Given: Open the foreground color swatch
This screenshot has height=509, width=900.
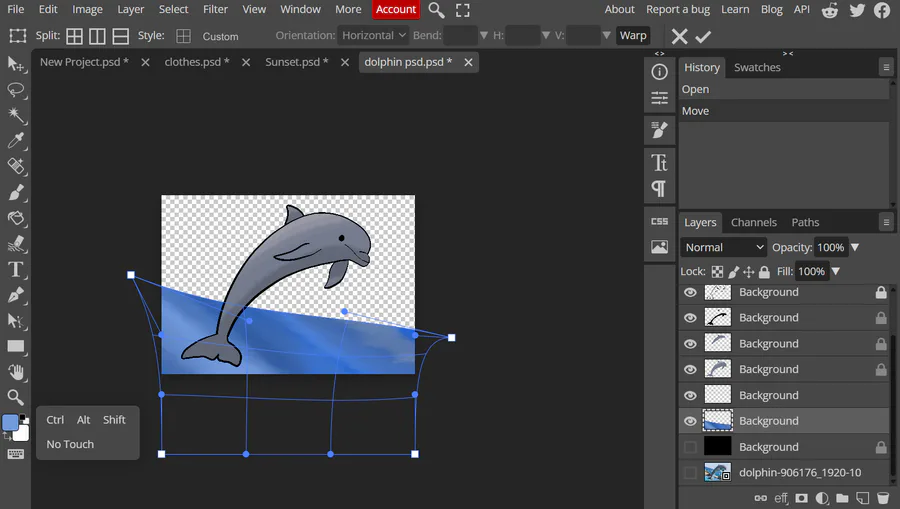Looking at the screenshot, I should 10,423.
